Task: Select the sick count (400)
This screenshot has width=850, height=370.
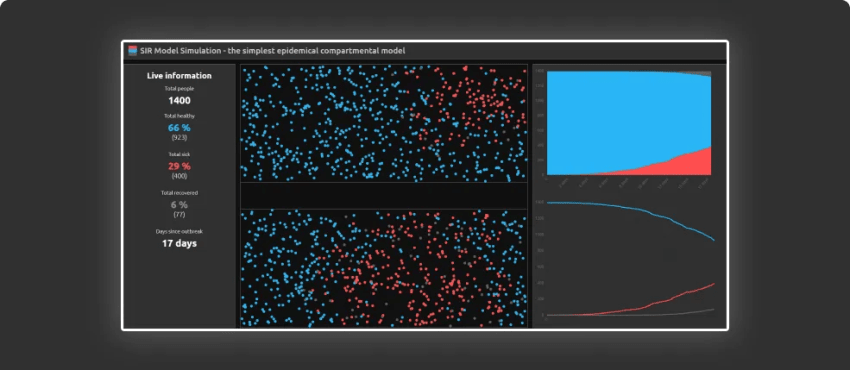Action: click(x=179, y=176)
